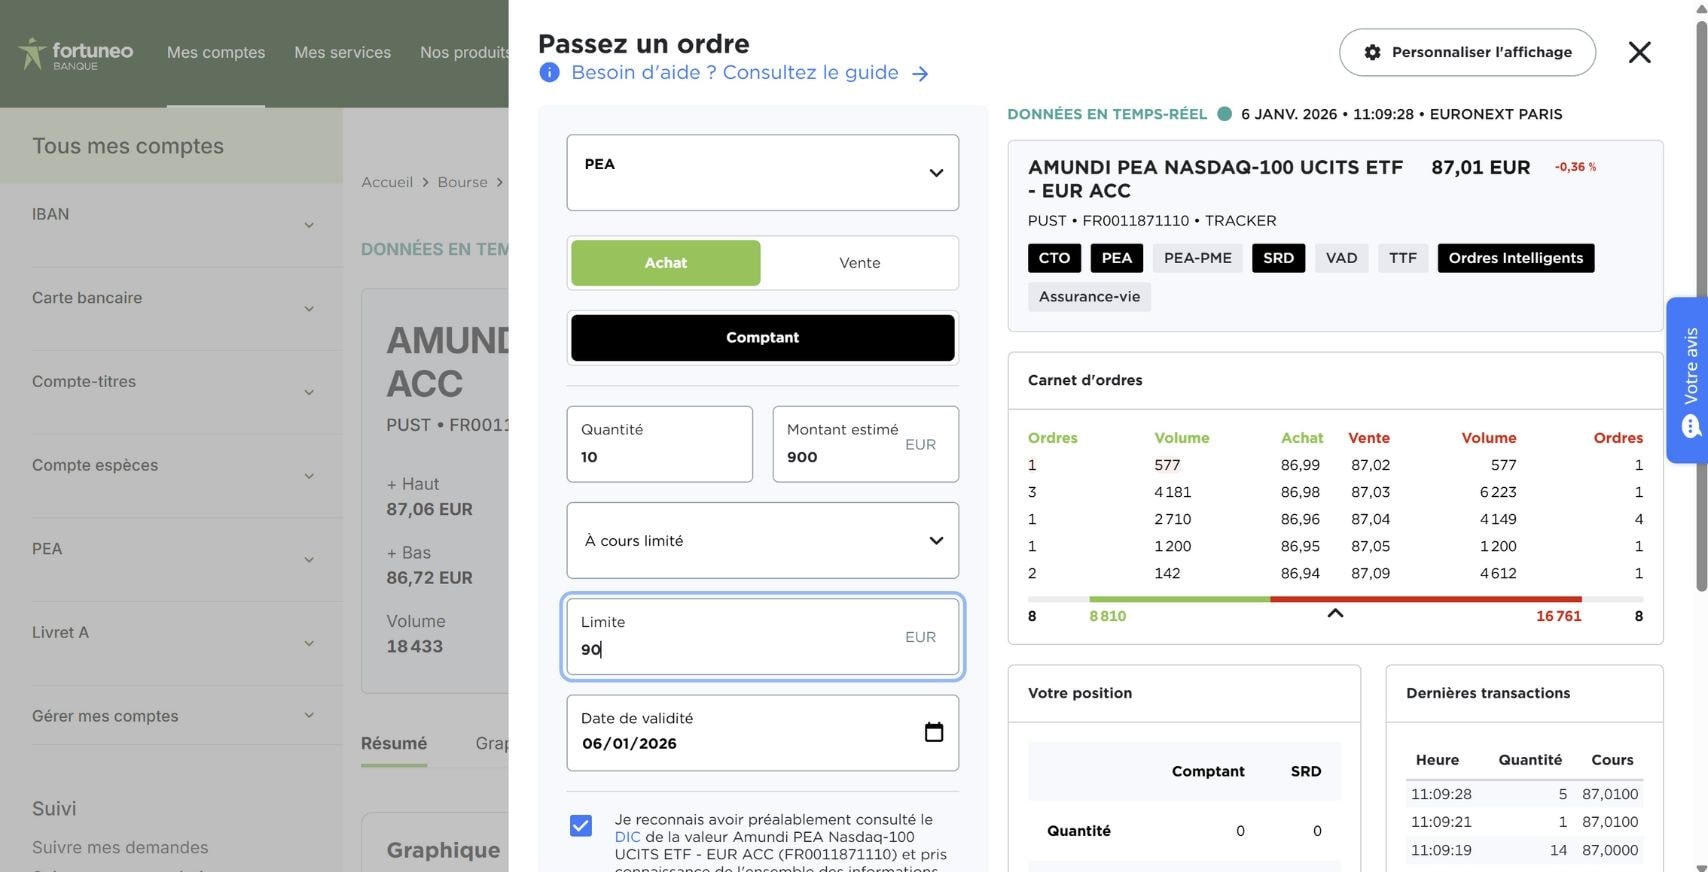This screenshot has height=872, width=1708.
Task: Click the gear icon in Personnaliser l'affichage
Action: pos(1372,52)
